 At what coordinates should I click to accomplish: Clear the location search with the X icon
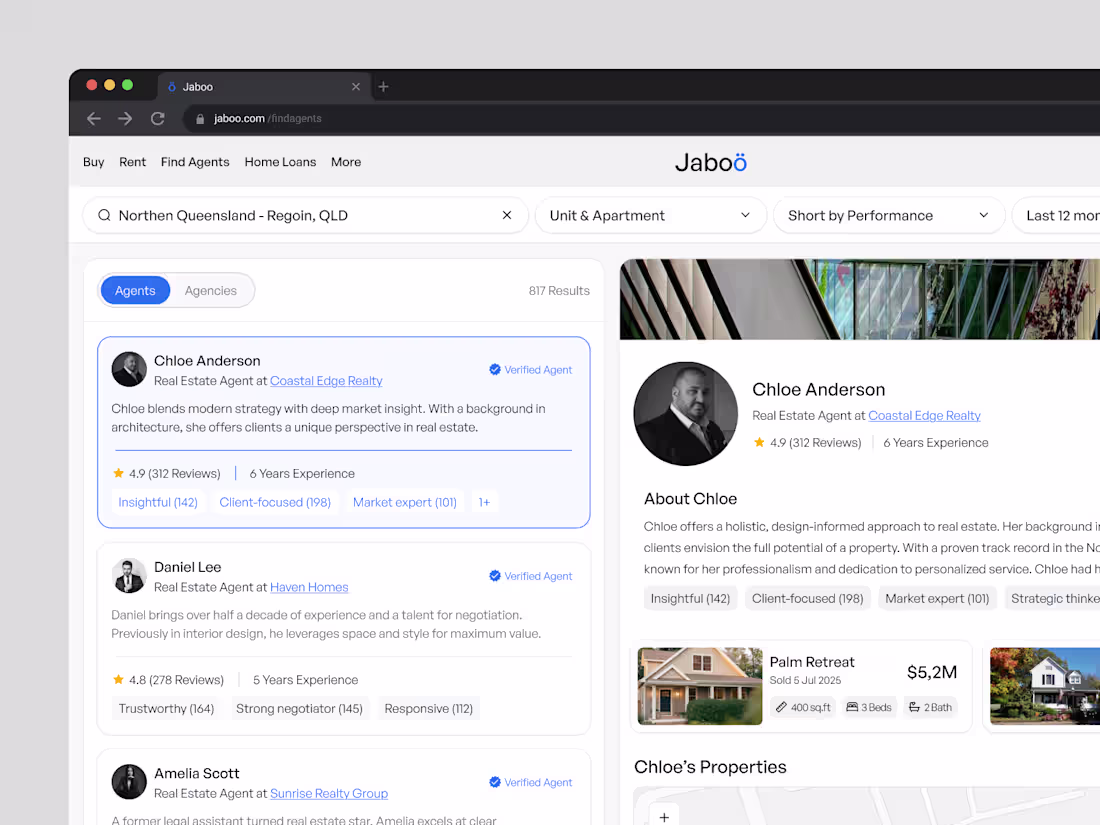pyautogui.click(x=507, y=215)
